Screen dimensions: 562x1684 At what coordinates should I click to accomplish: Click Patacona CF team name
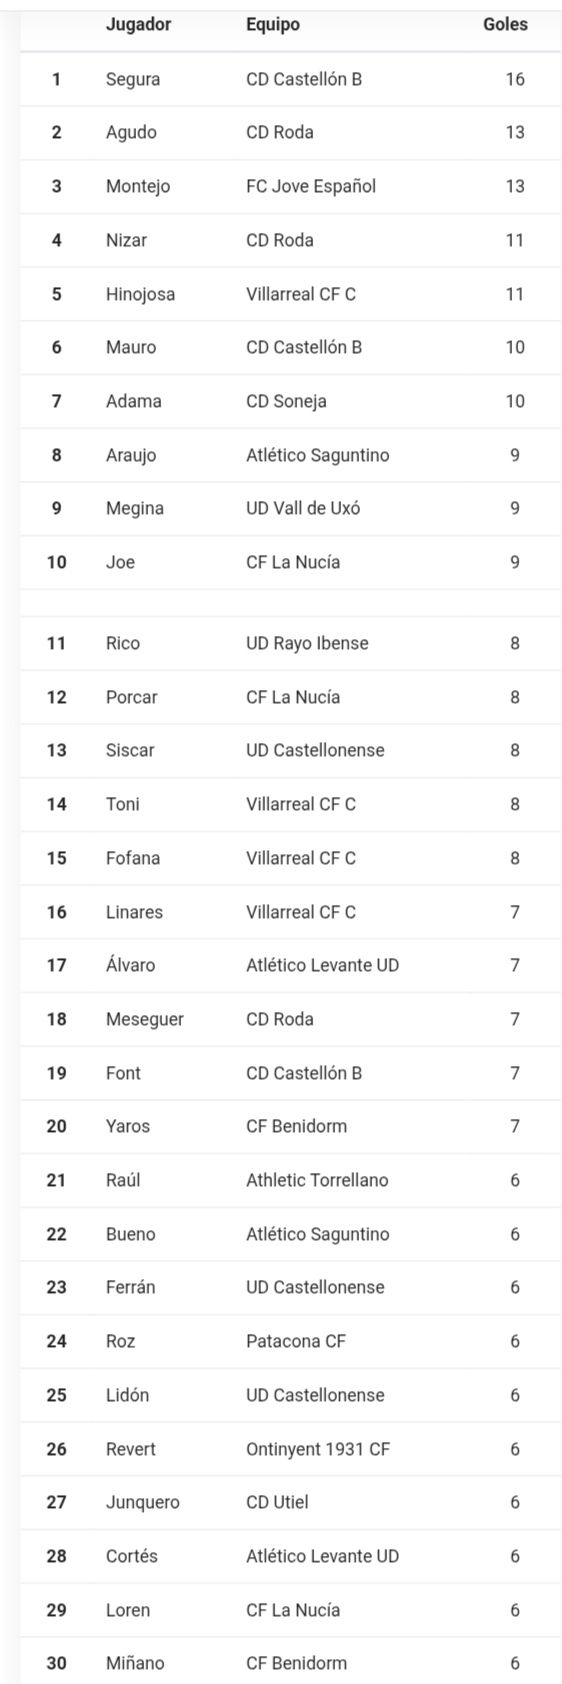tap(296, 1341)
